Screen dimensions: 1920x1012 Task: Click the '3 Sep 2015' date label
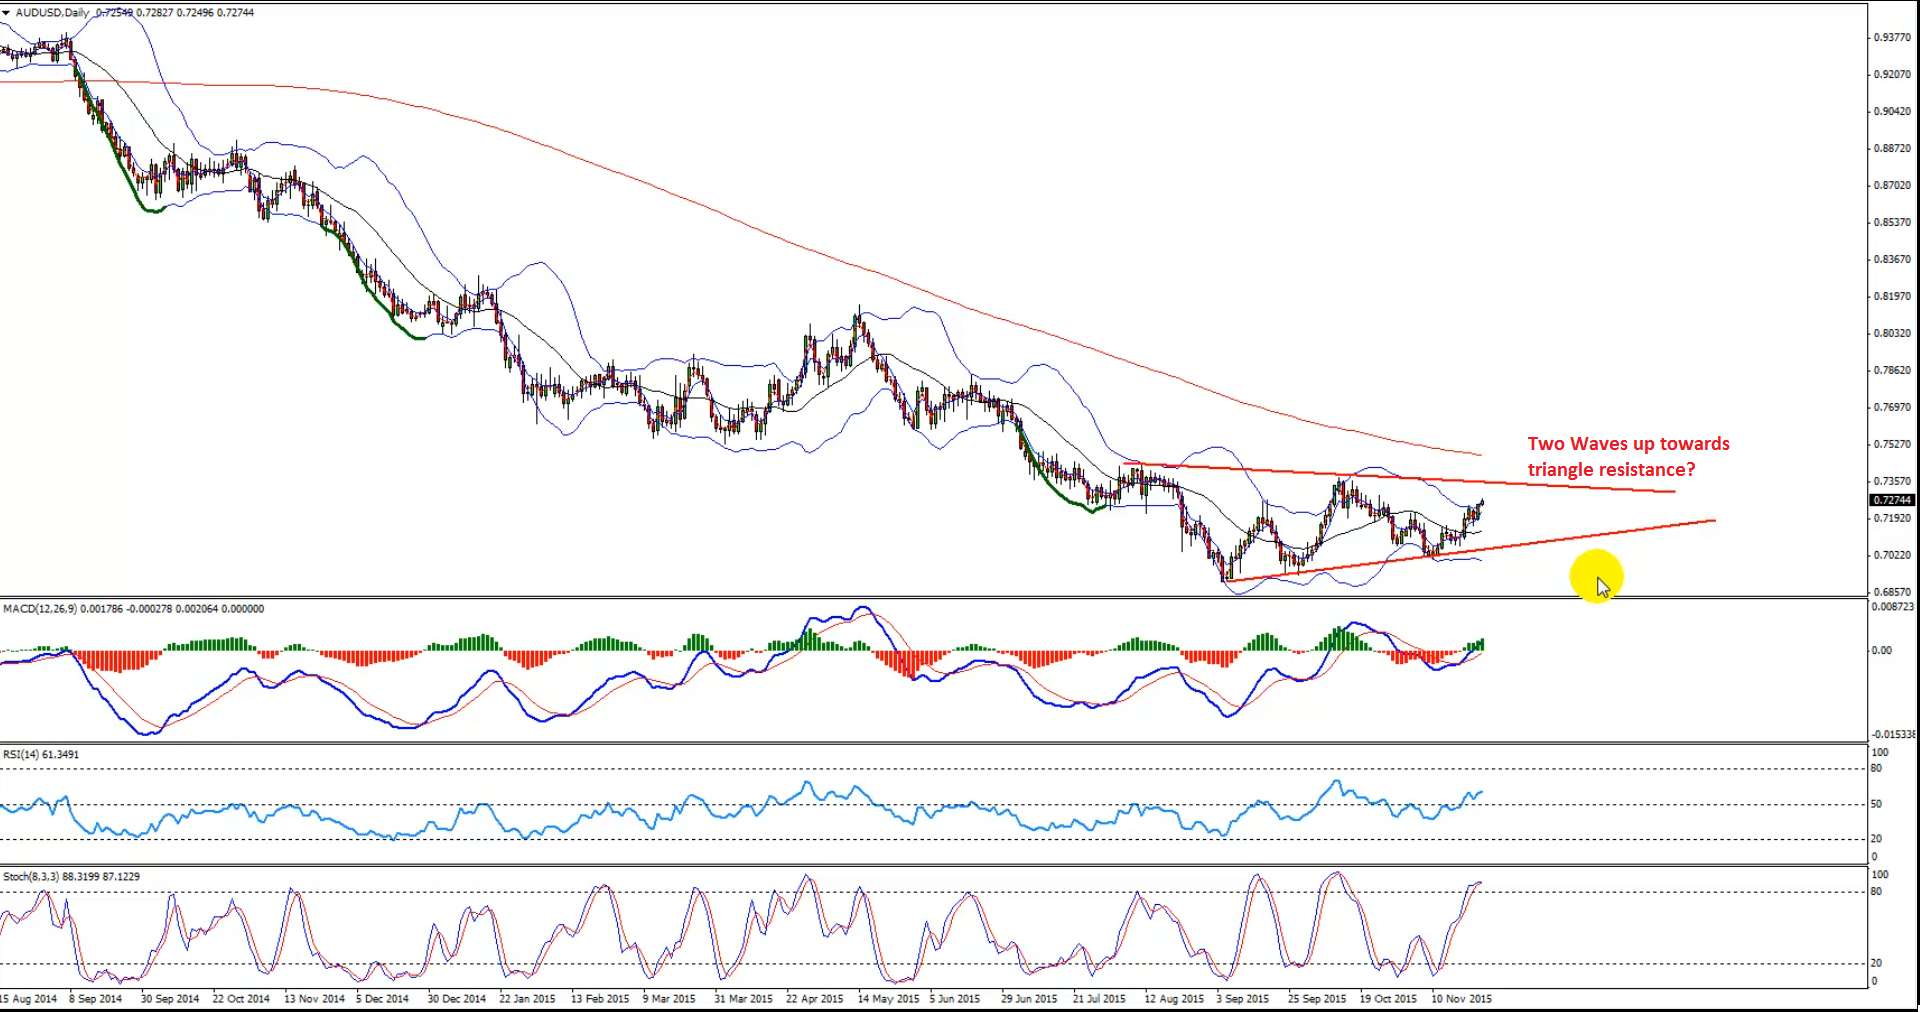[x=1242, y=999]
